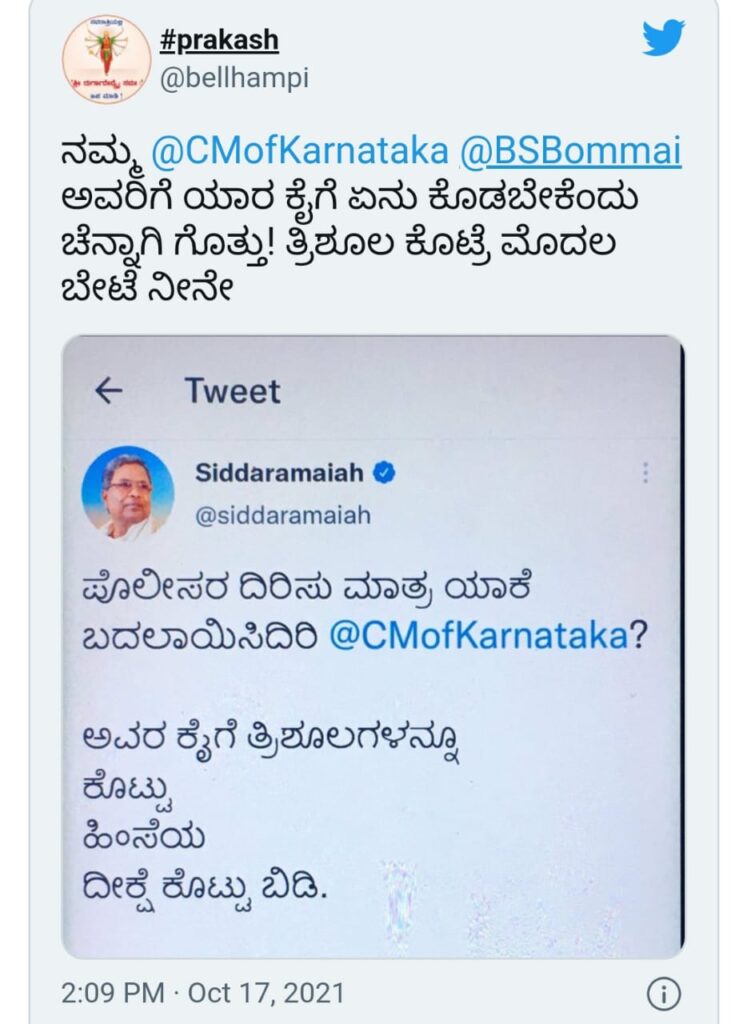Click the @bellhampi handle

click(234, 78)
